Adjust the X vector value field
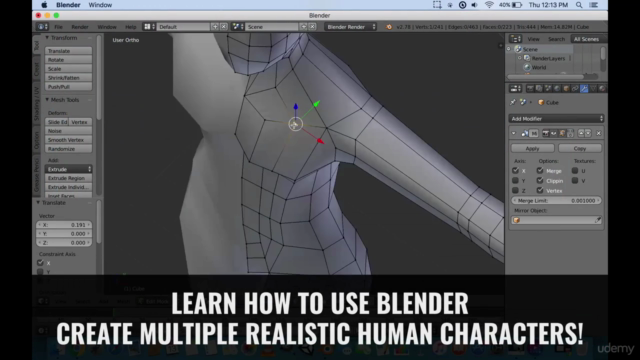The width and height of the screenshot is (640, 360). (x=64, y=224)
